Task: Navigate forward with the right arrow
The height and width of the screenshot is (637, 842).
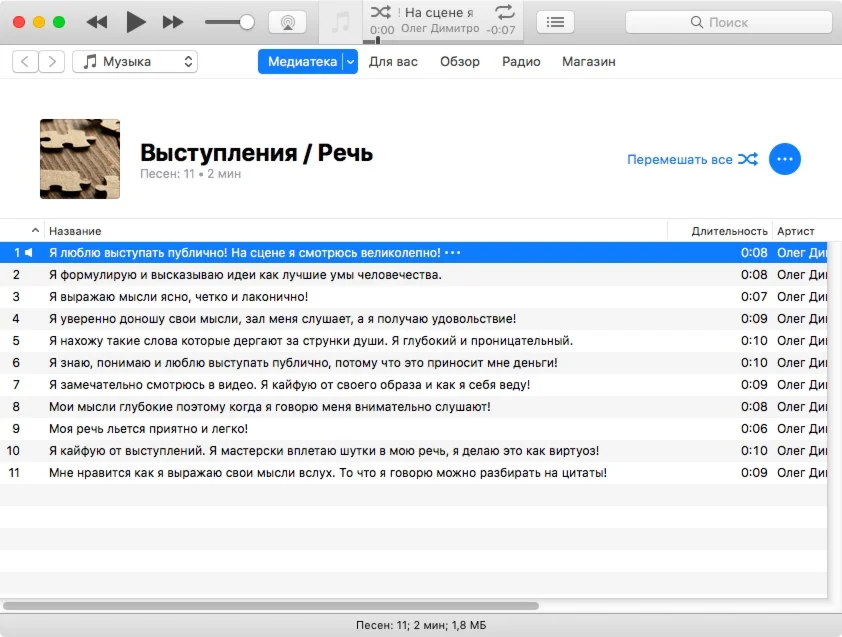Action: 52,62
